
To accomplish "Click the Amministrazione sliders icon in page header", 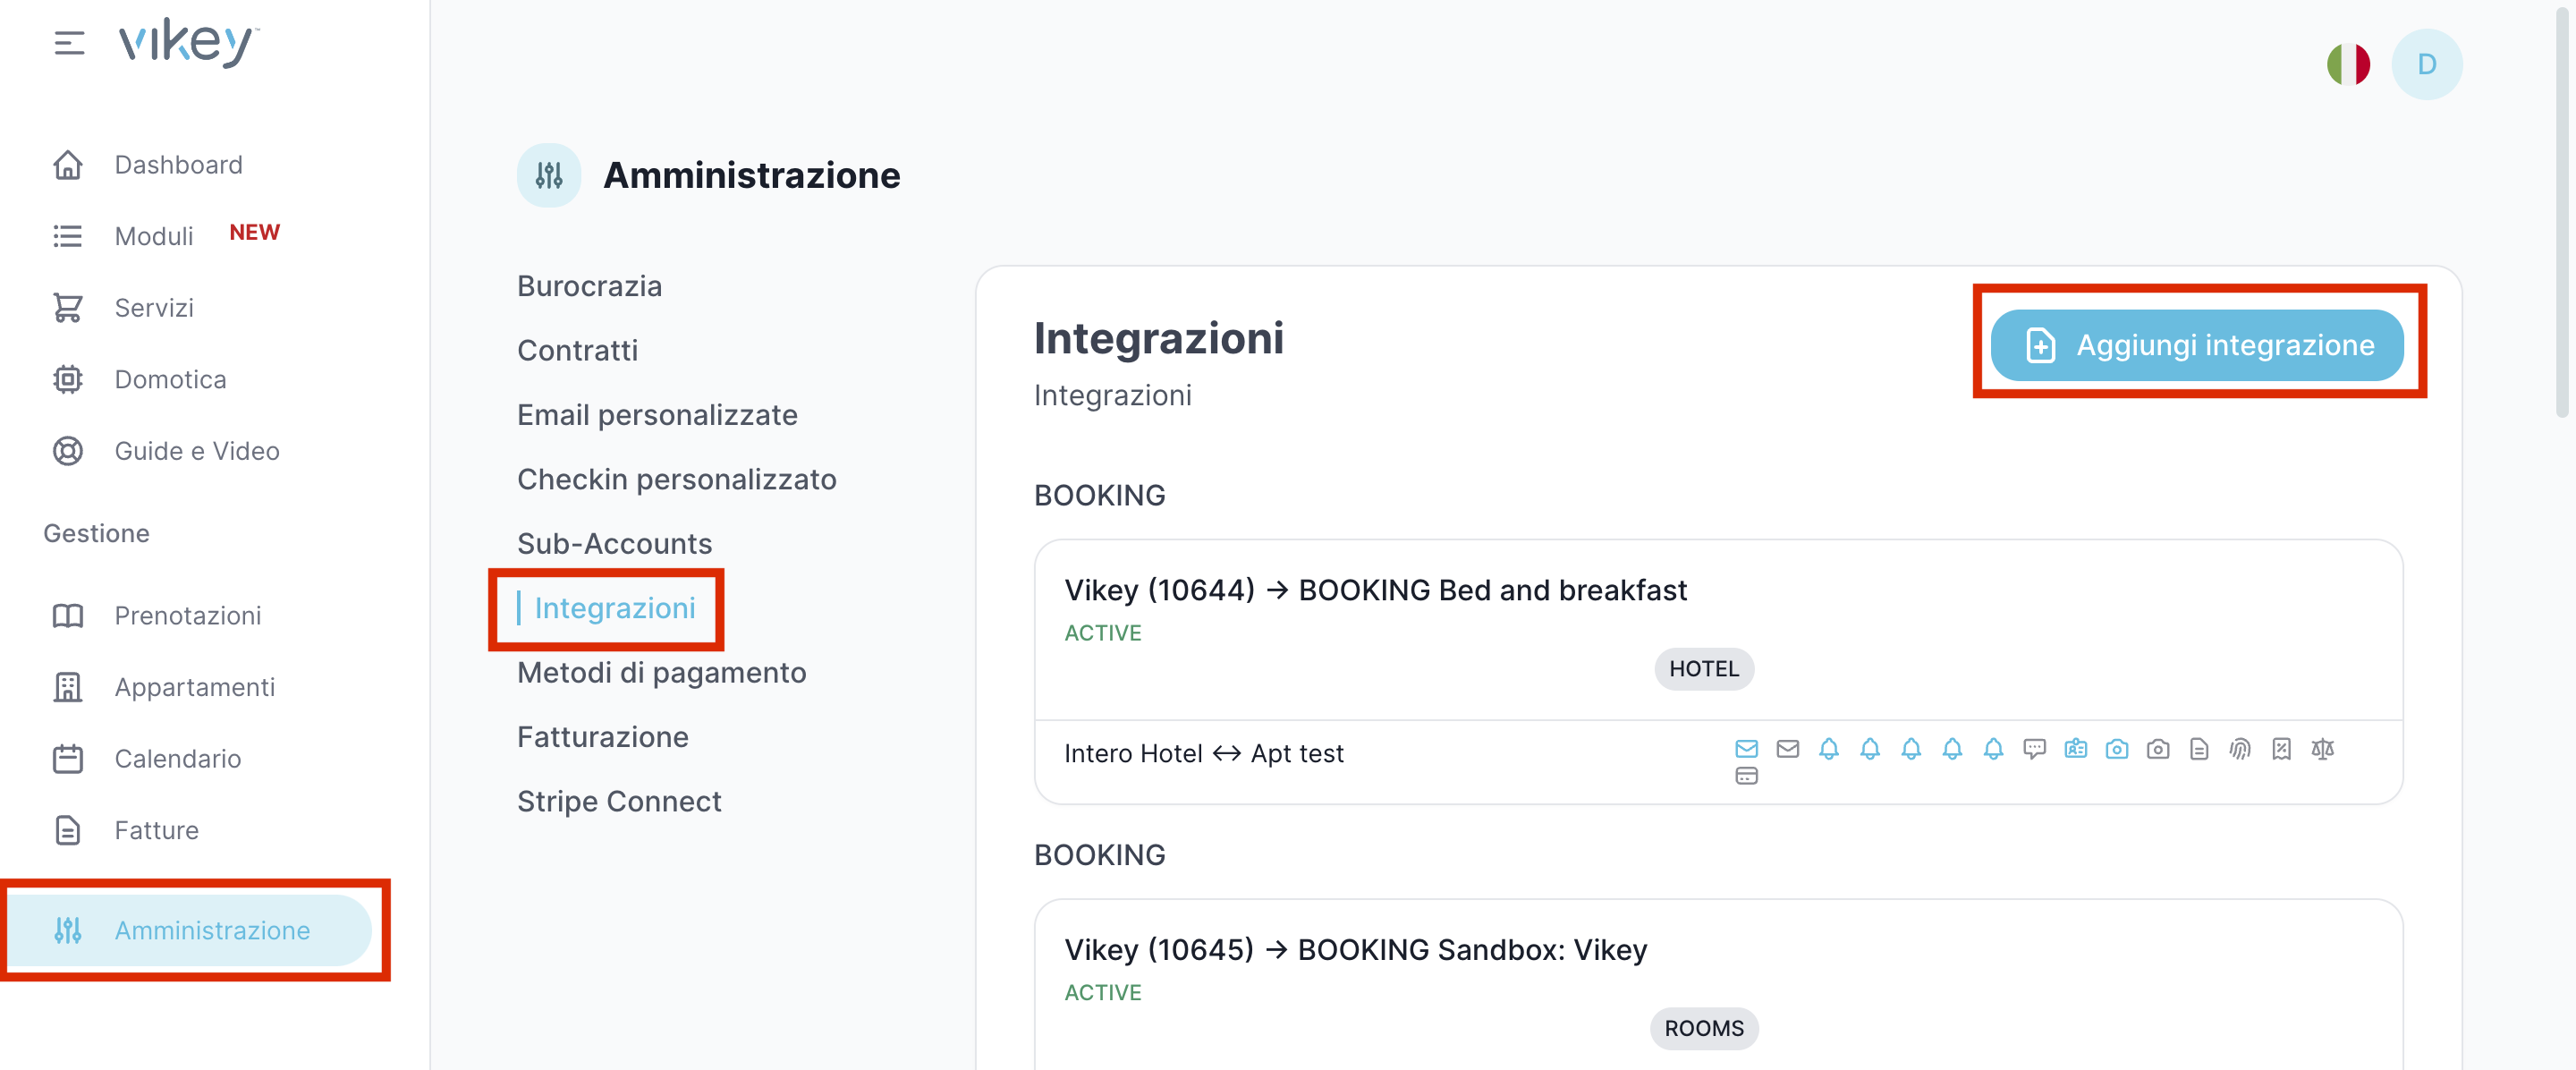I will tap(549, 175).
